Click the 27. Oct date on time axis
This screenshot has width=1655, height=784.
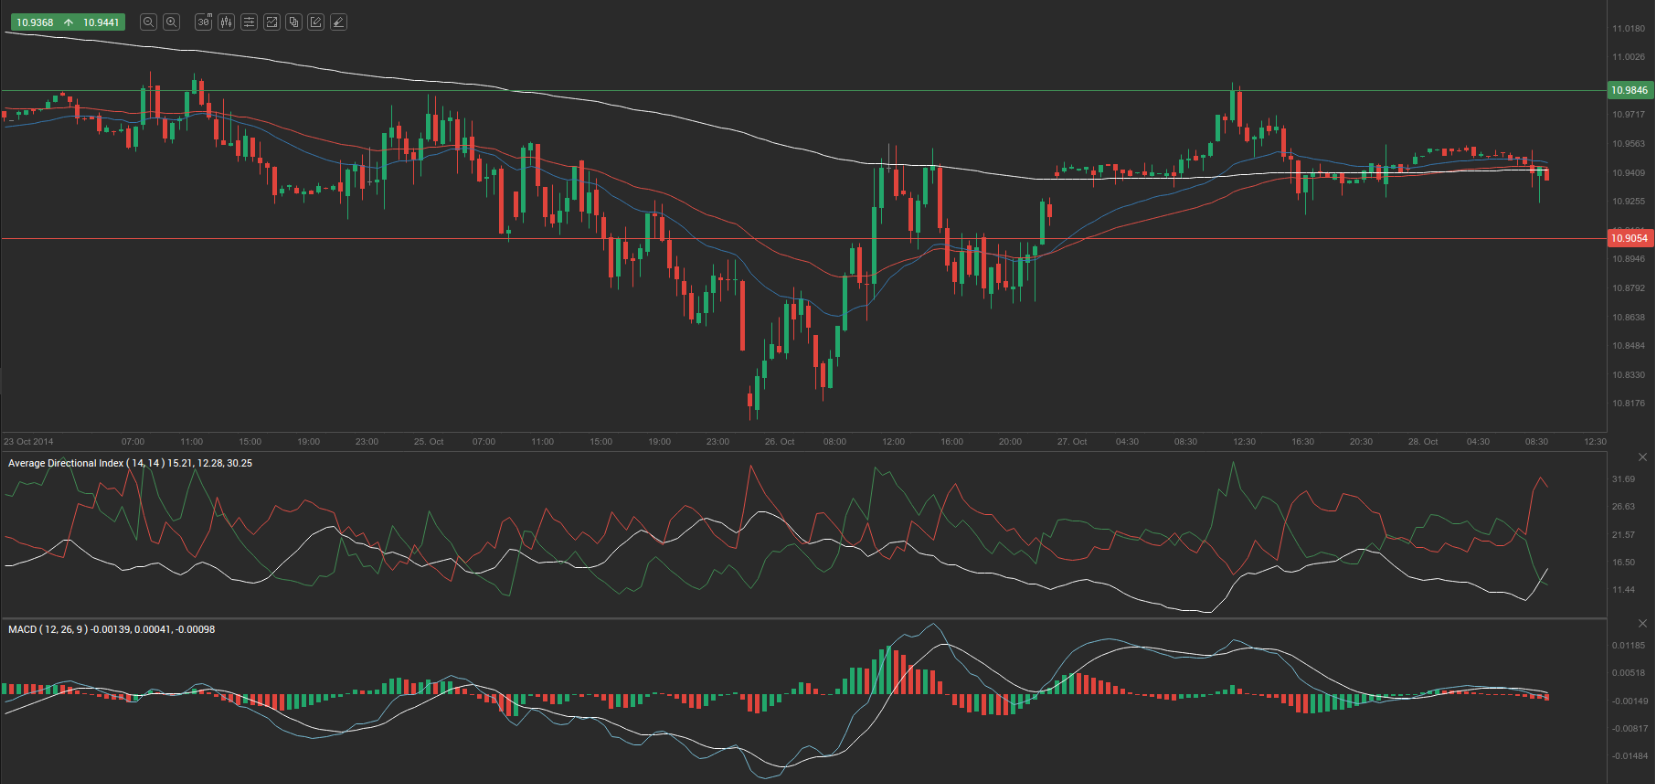[1072, 441]
